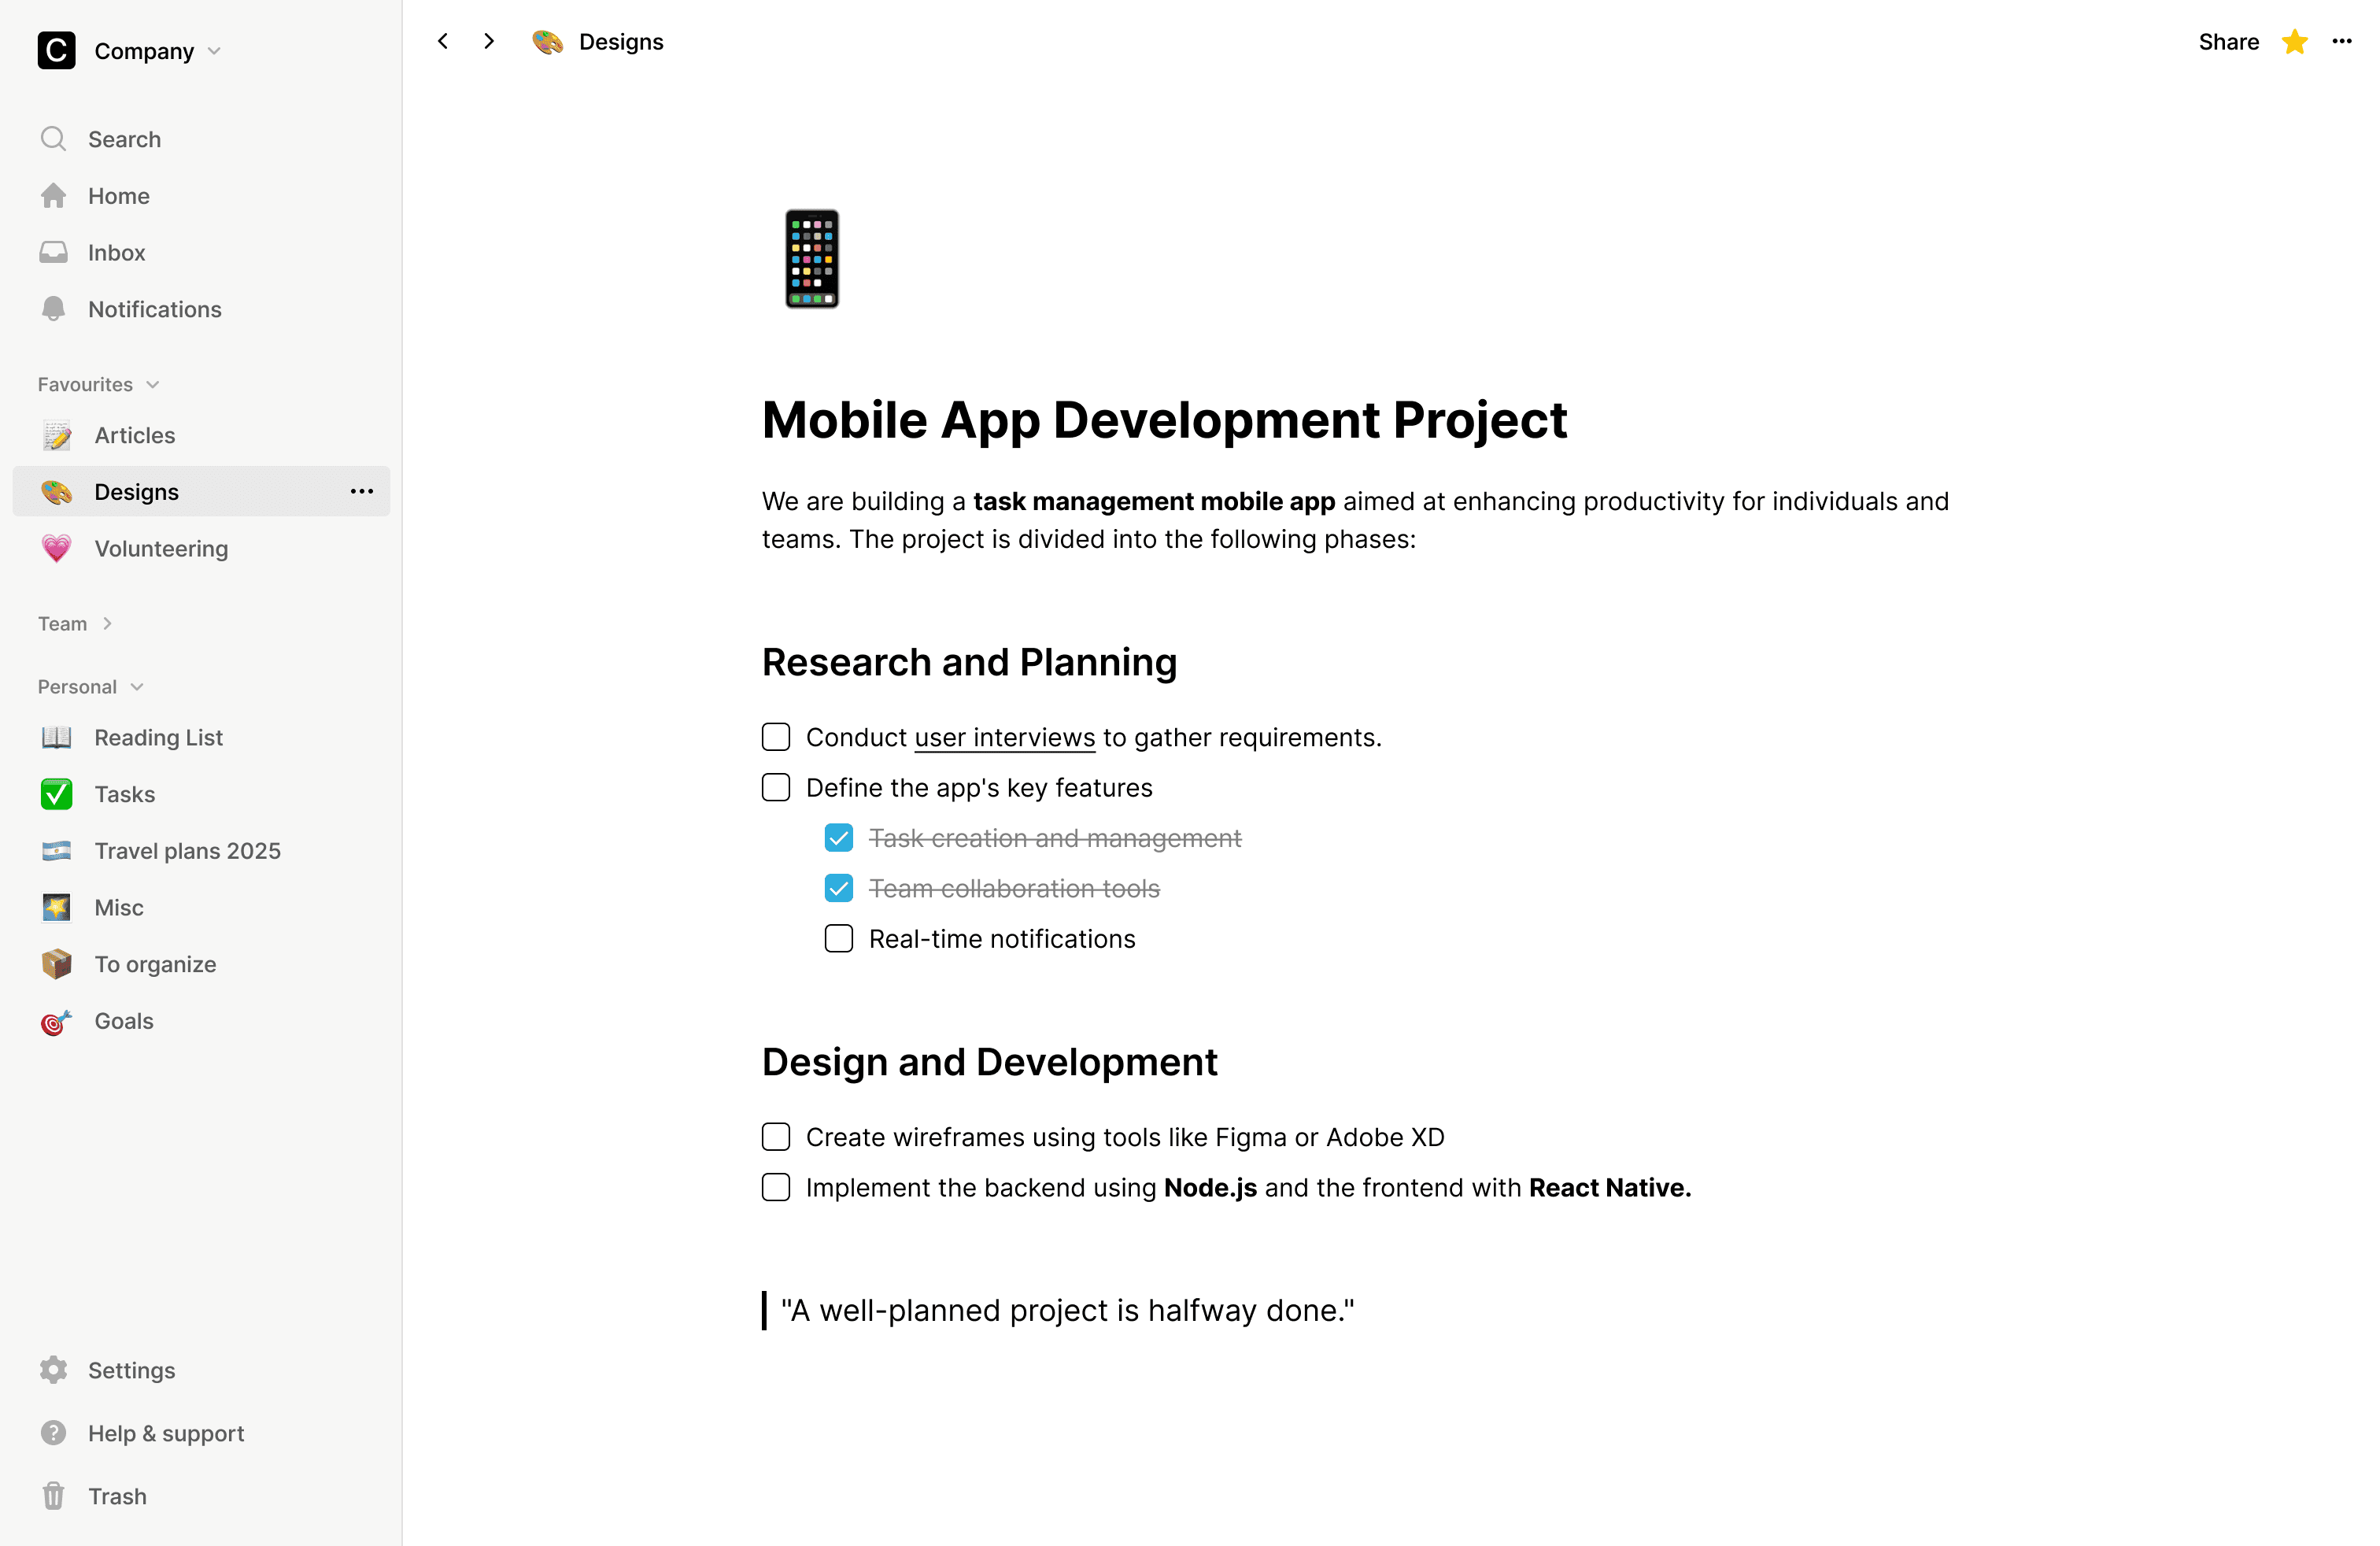This screenshot has height=1546, width=2380.
Task: Click the Search magnifier icon
Action: [53, 139]
